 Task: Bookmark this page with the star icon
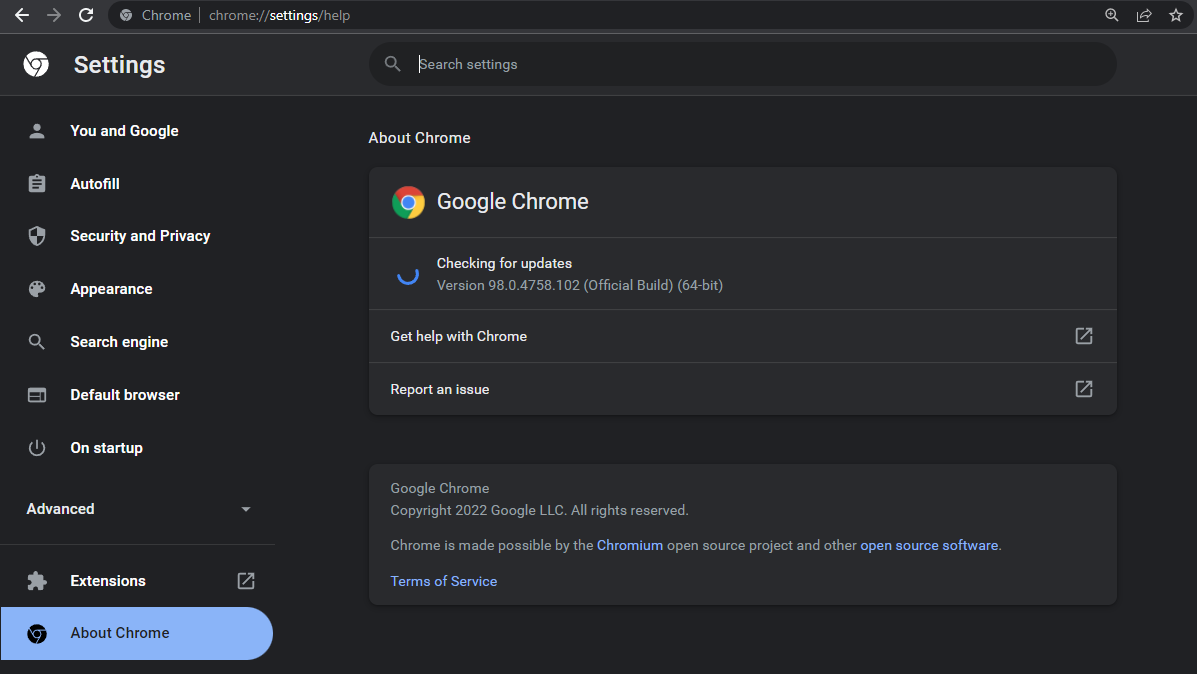point(1176,15)
